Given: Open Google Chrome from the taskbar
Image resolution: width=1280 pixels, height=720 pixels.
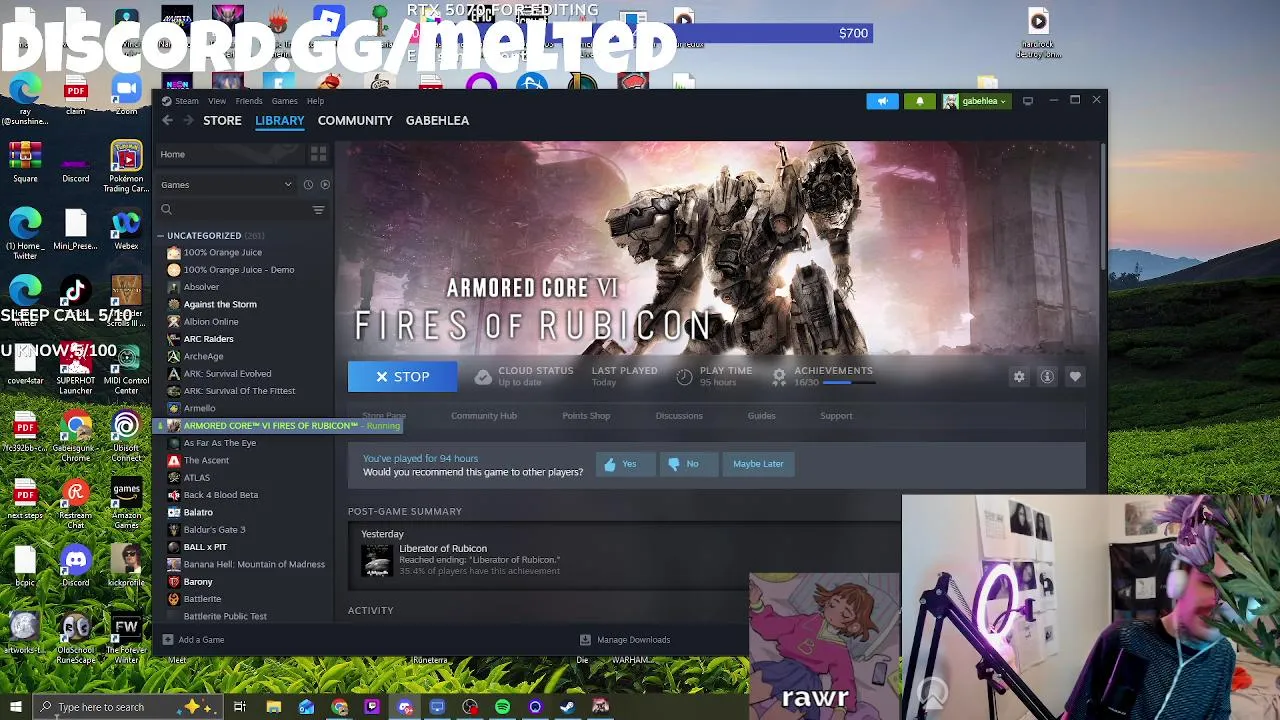Looking at the screenshot, I should click(340, 707).
